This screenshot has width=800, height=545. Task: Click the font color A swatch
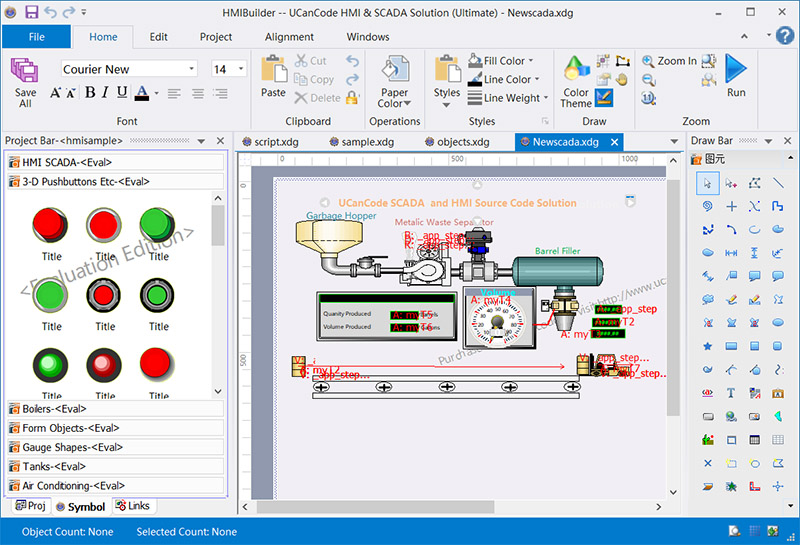tap(142, 93)
